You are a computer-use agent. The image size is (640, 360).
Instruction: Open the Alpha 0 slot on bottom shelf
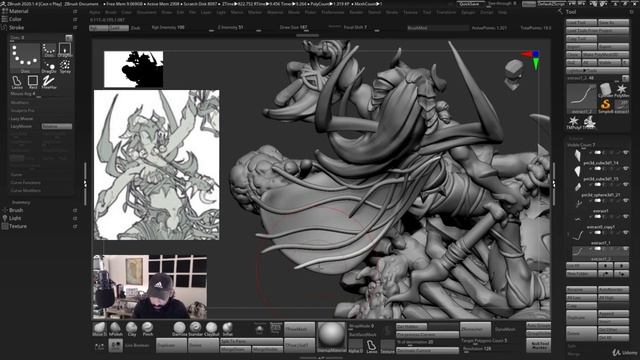(x=355, y=346)
